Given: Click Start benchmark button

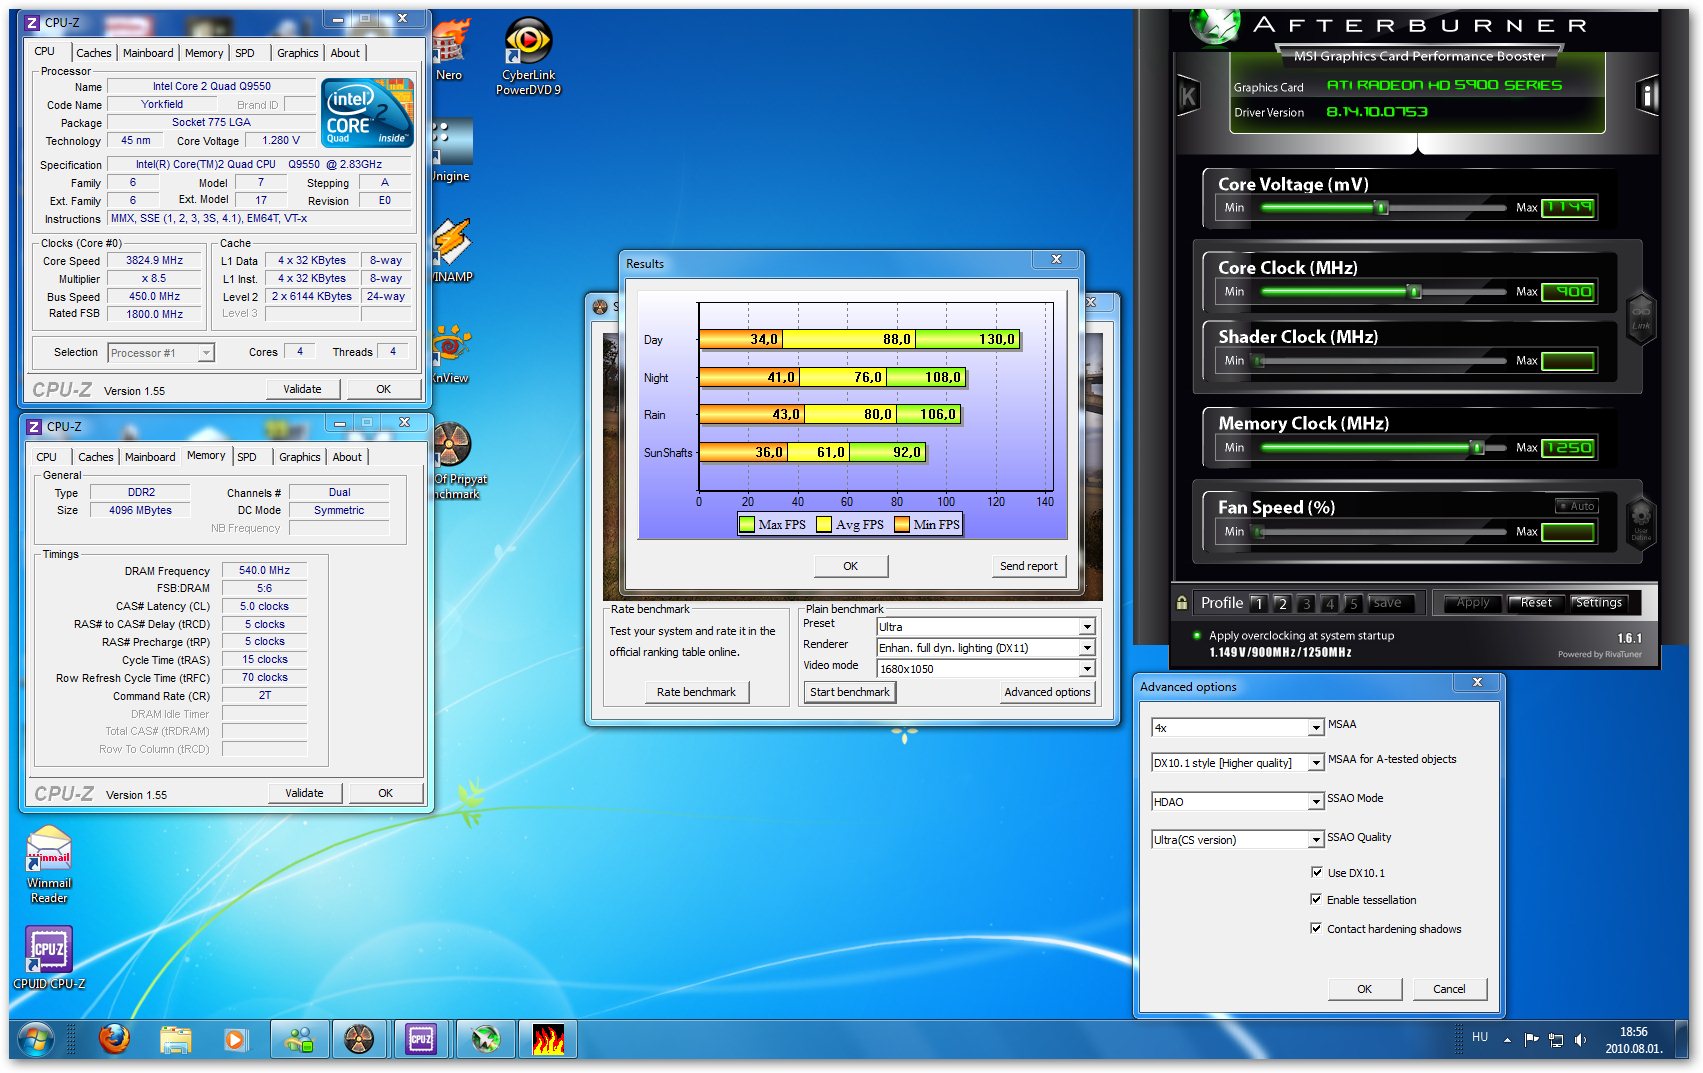Looking at the screenshot, I should [x=850, y=692].
